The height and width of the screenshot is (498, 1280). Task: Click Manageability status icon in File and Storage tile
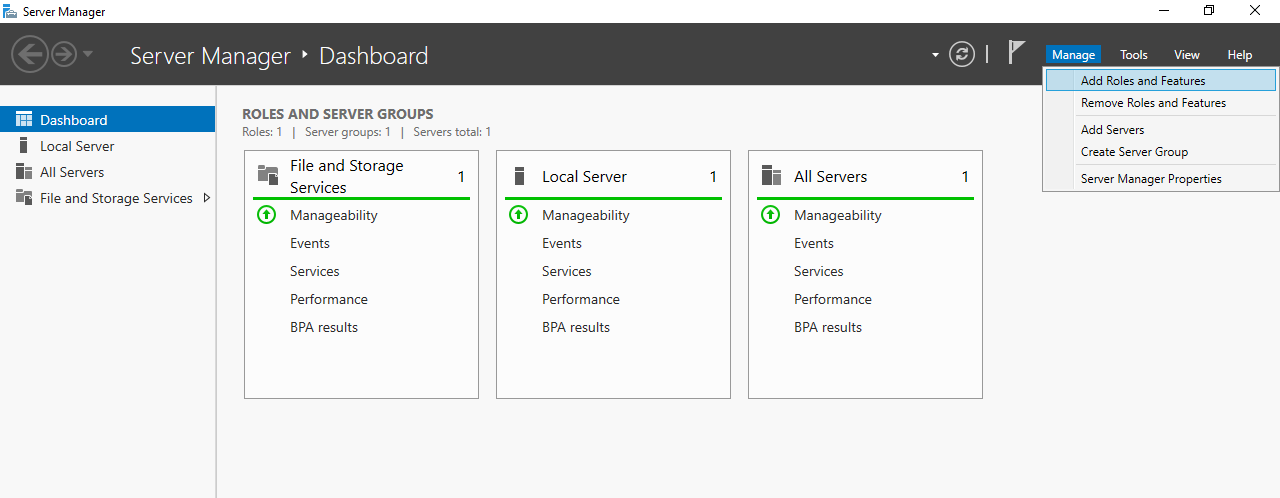coord(266,215)
